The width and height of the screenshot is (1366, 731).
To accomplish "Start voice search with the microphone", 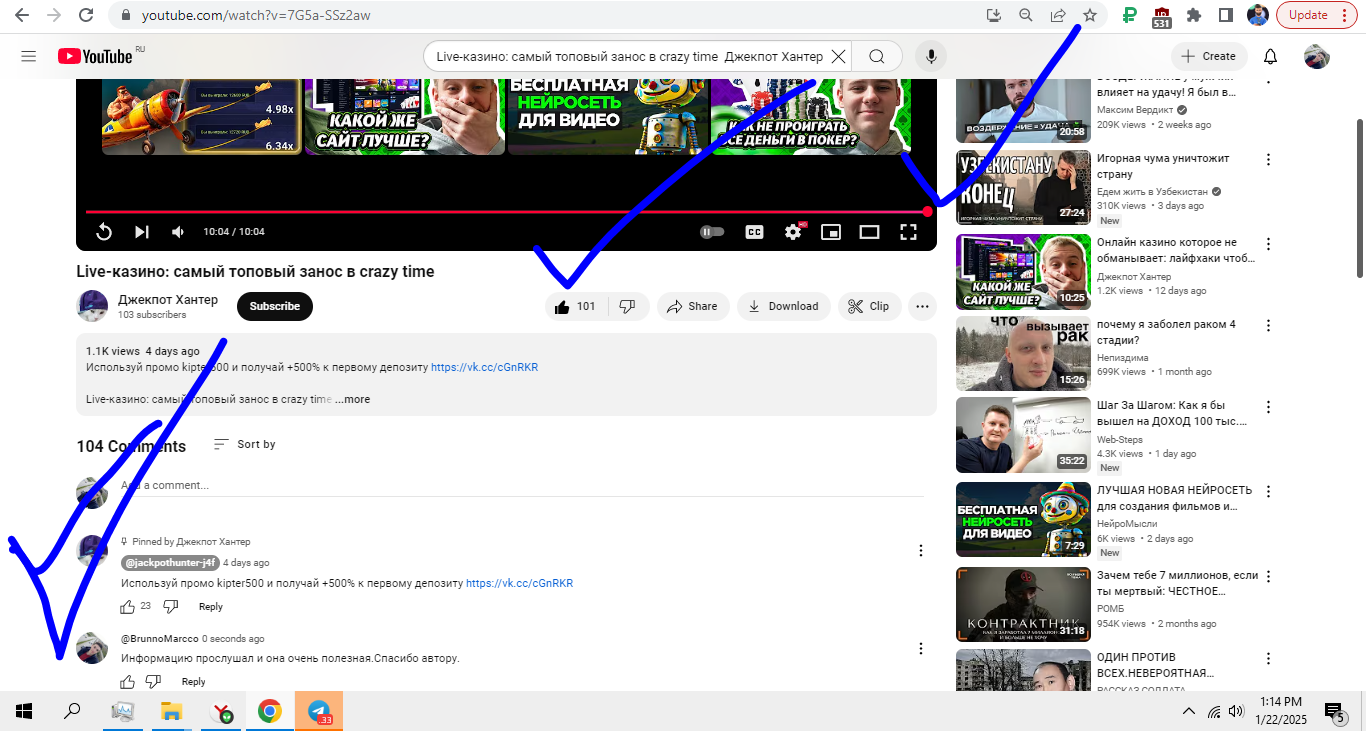I will [x=931, y=57].
